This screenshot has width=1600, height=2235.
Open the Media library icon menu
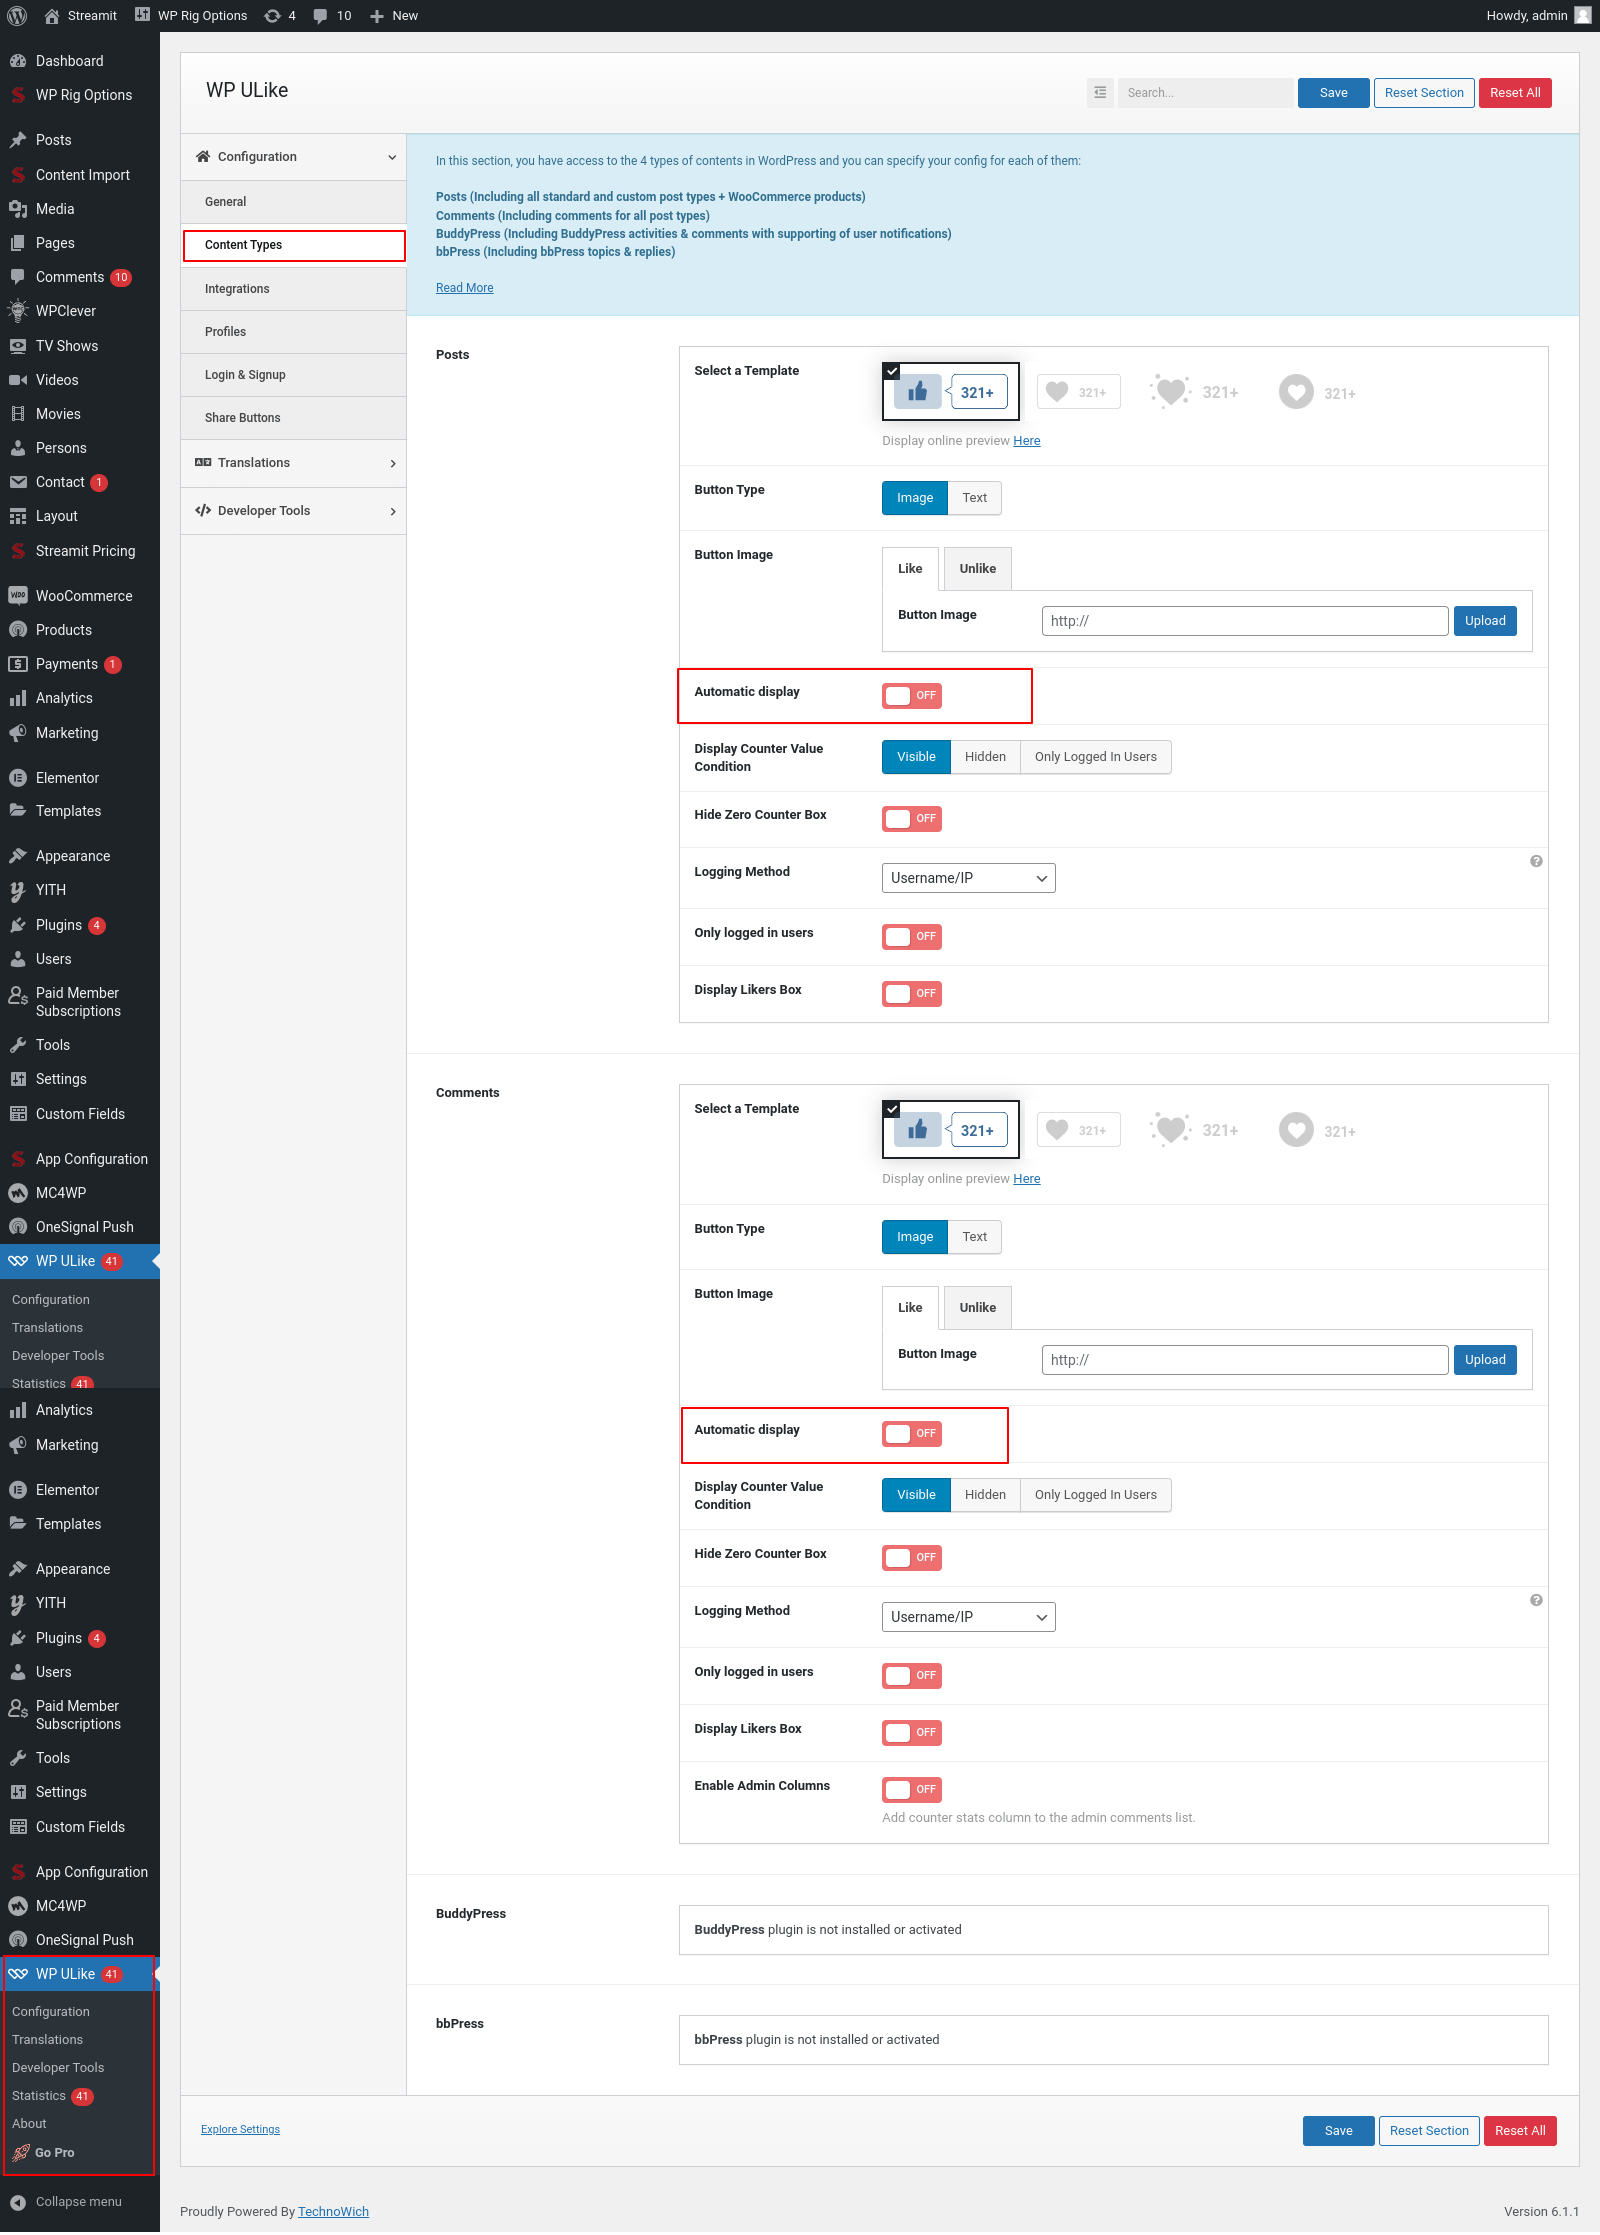click(x=18, y=209)
